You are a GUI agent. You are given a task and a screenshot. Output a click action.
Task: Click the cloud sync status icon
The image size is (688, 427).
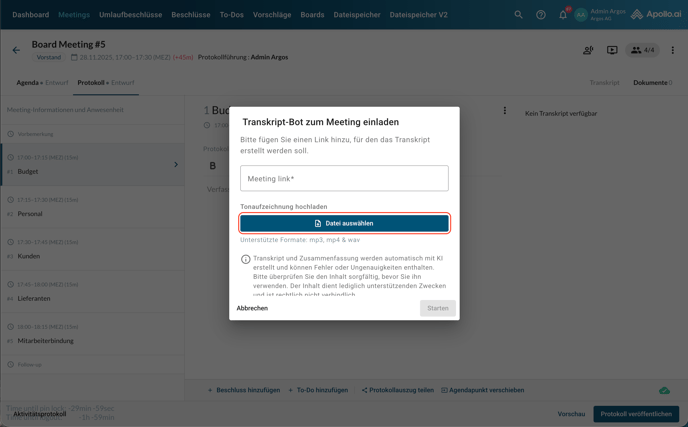click(664, 390)
